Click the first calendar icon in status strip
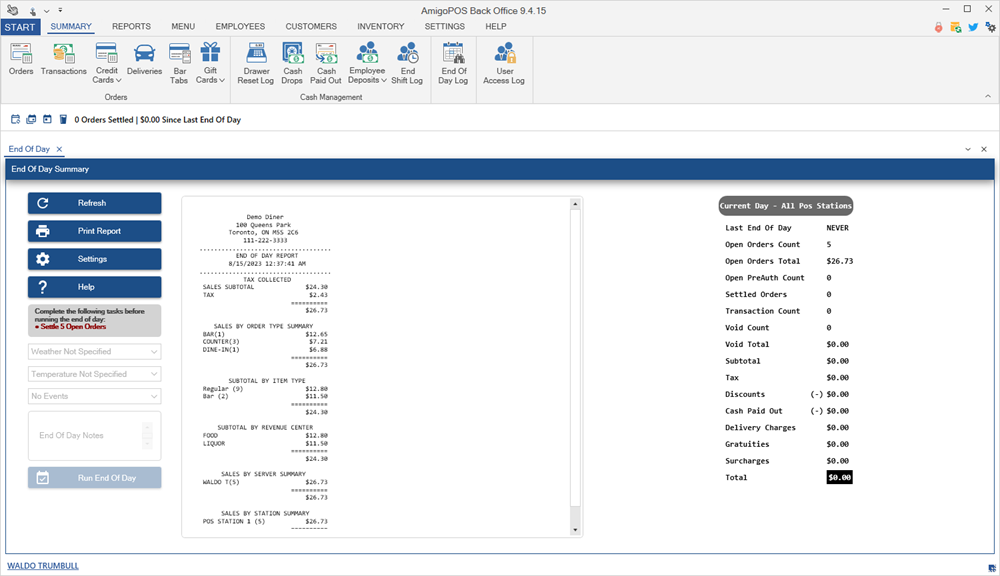This screenshot has width=1000, height=576. (15, 119)
